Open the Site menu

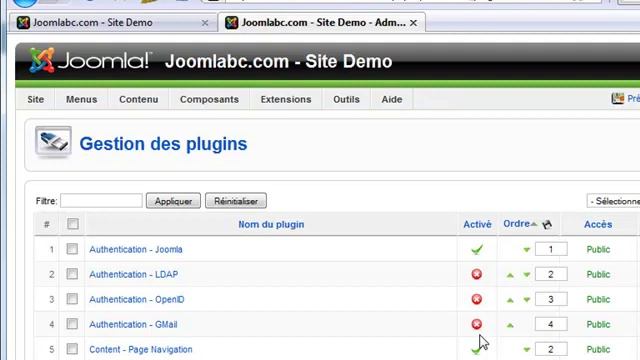[x=36, y=99]
